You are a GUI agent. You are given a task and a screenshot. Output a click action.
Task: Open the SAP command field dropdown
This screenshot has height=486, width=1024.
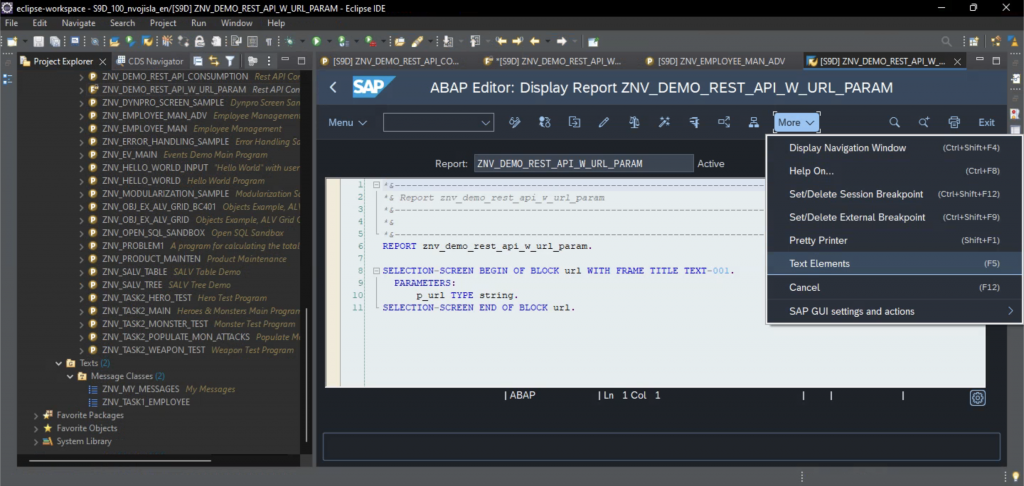[486, 122]
